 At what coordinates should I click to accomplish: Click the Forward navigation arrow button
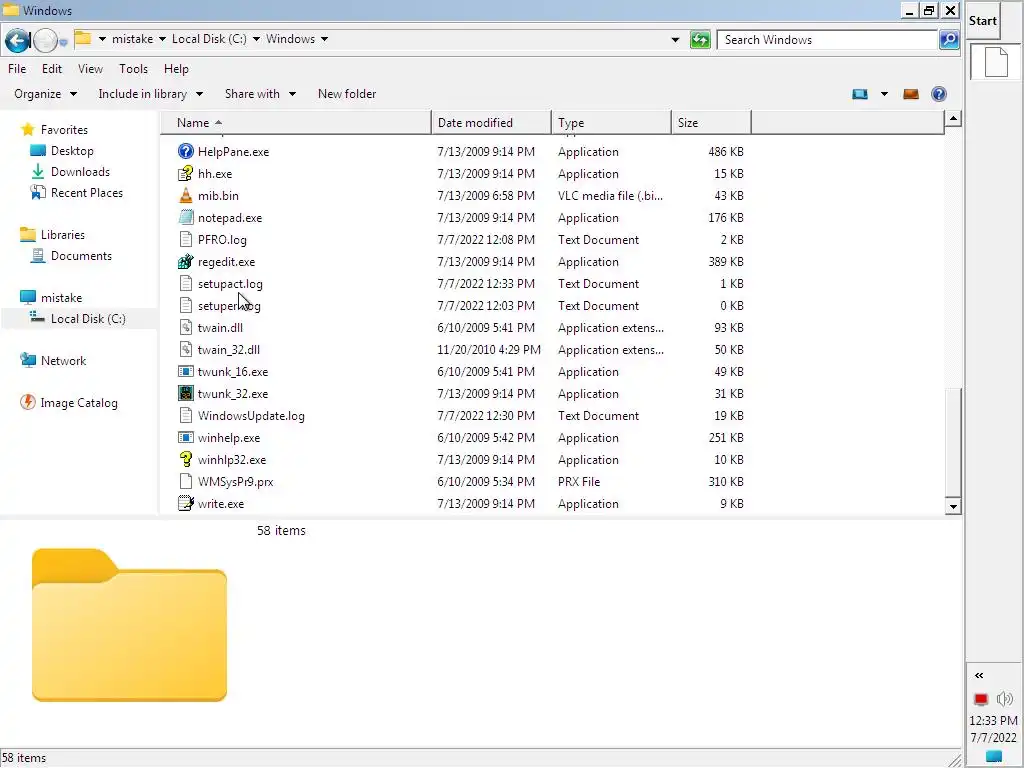click(45, 40)
